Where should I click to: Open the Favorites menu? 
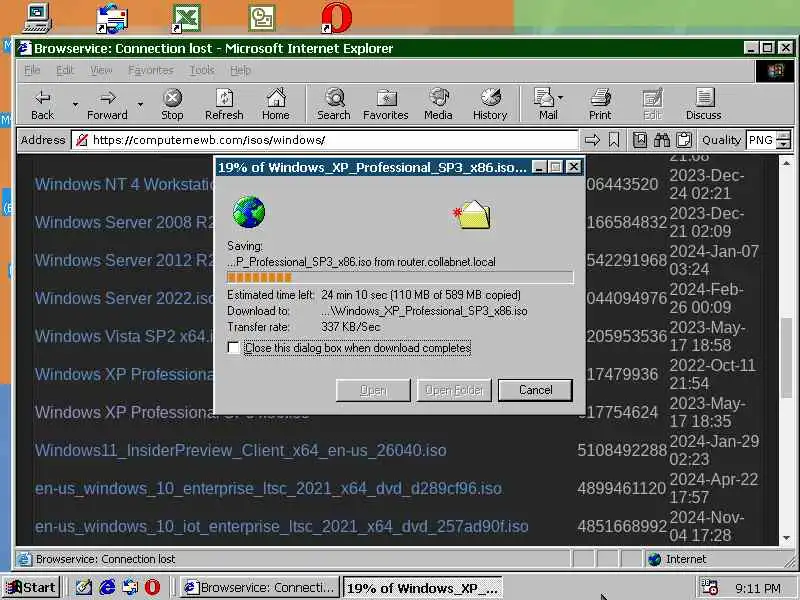[x=151, y=70]
